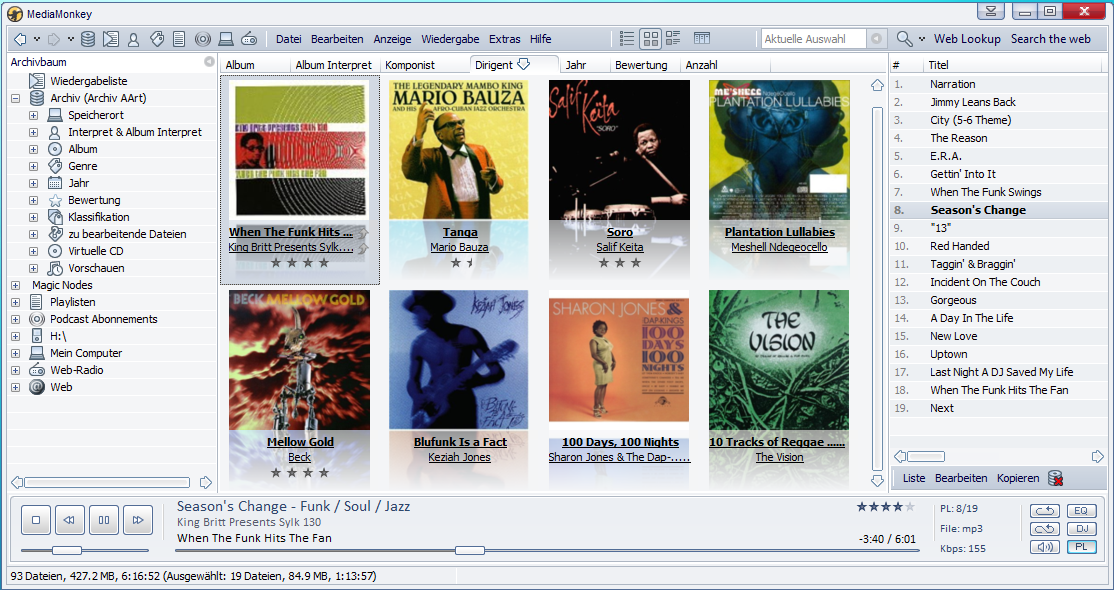Open the Wiedergabe menu
The width and height of the screenshot is (1114, 590).
point(450,39)
